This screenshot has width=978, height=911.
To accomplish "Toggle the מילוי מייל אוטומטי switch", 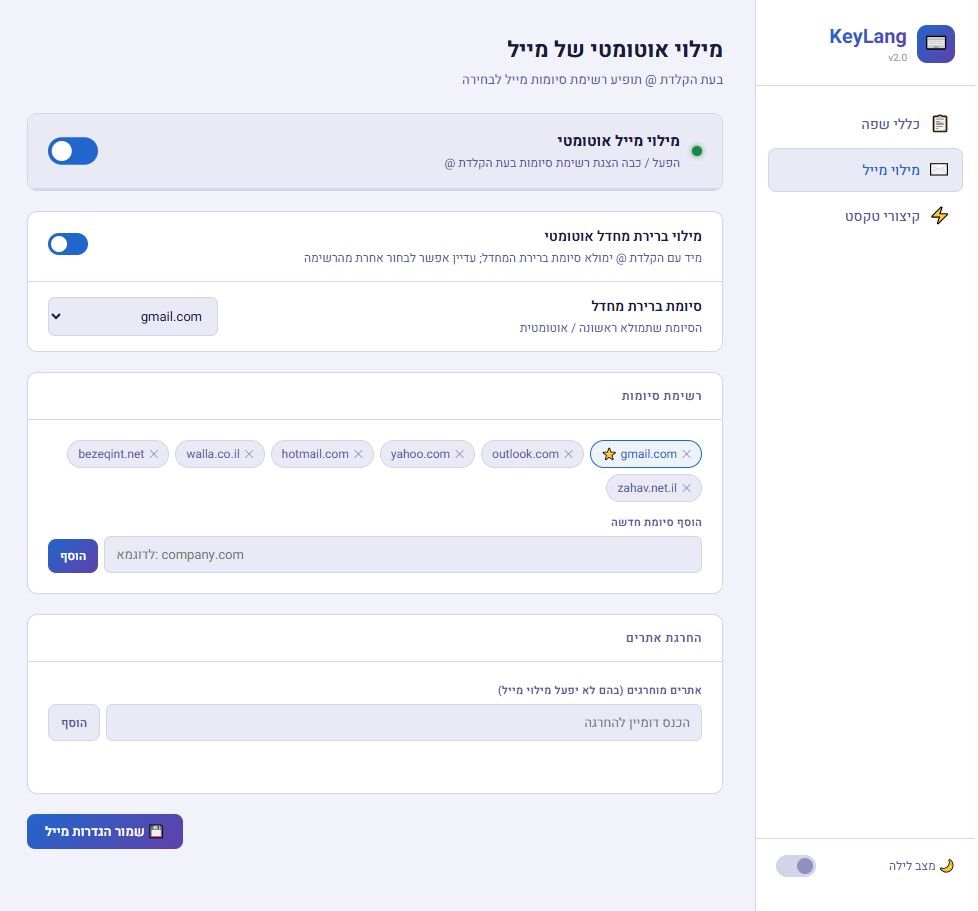I will 73,151.
